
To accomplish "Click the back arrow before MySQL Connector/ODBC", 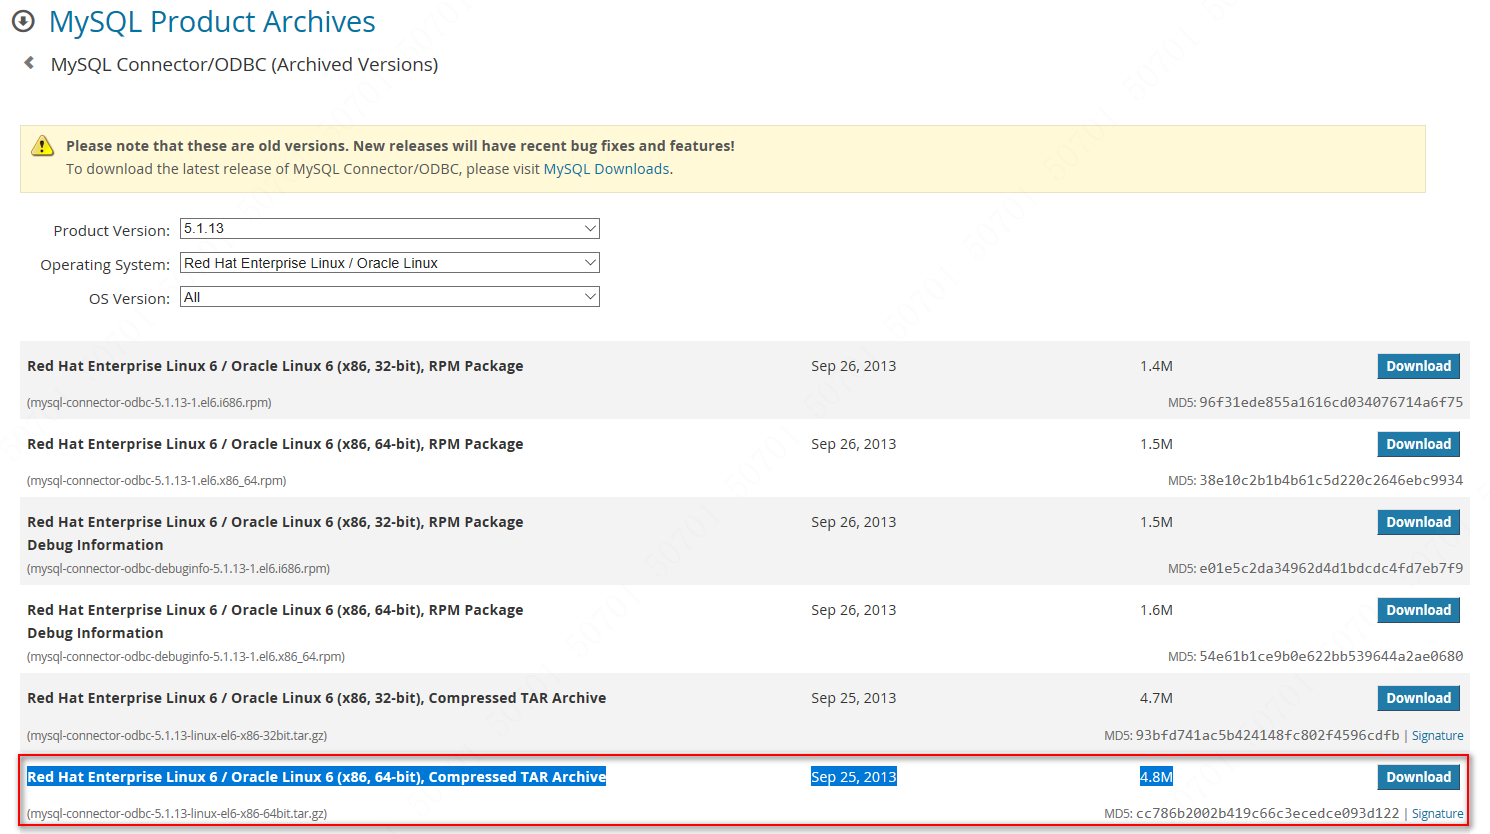I will pyautogui.click(x=29, y=63).
